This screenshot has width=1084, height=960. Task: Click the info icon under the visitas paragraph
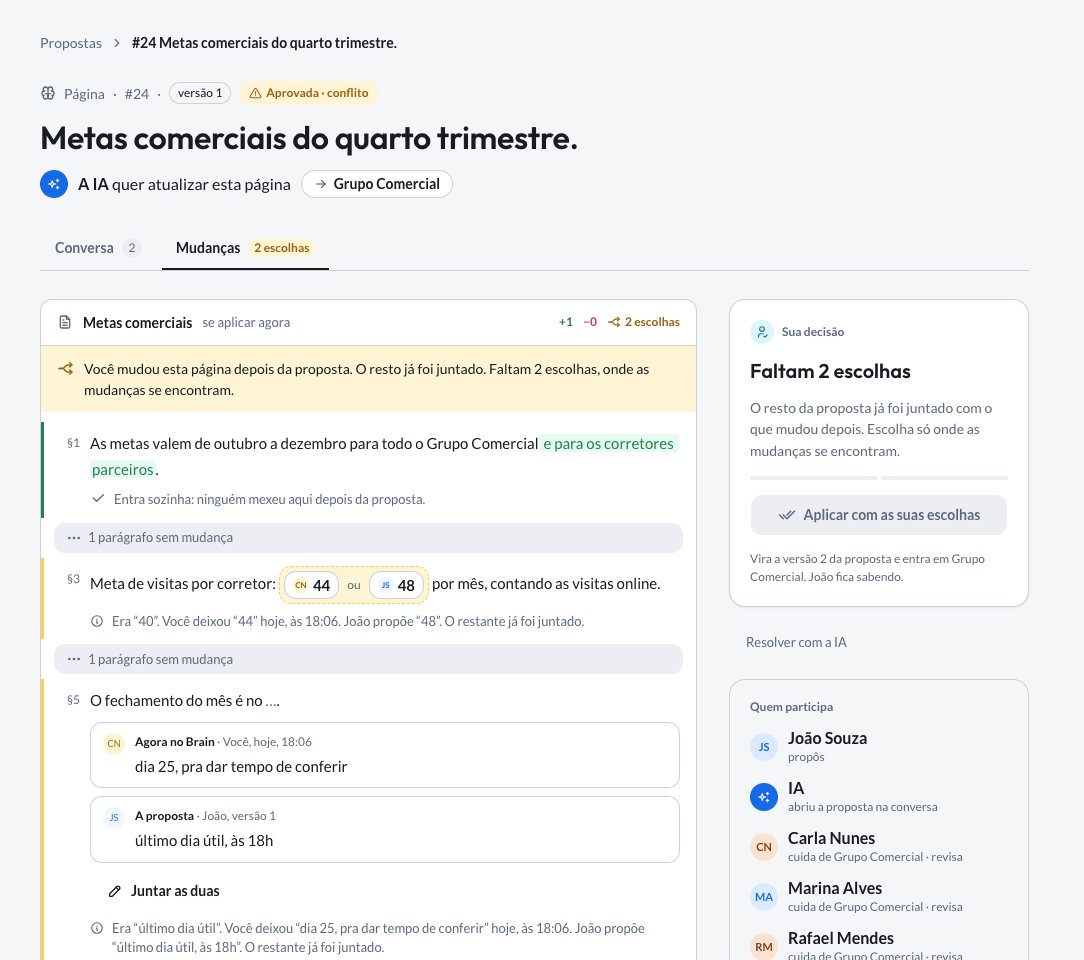[x=97, y=621]
